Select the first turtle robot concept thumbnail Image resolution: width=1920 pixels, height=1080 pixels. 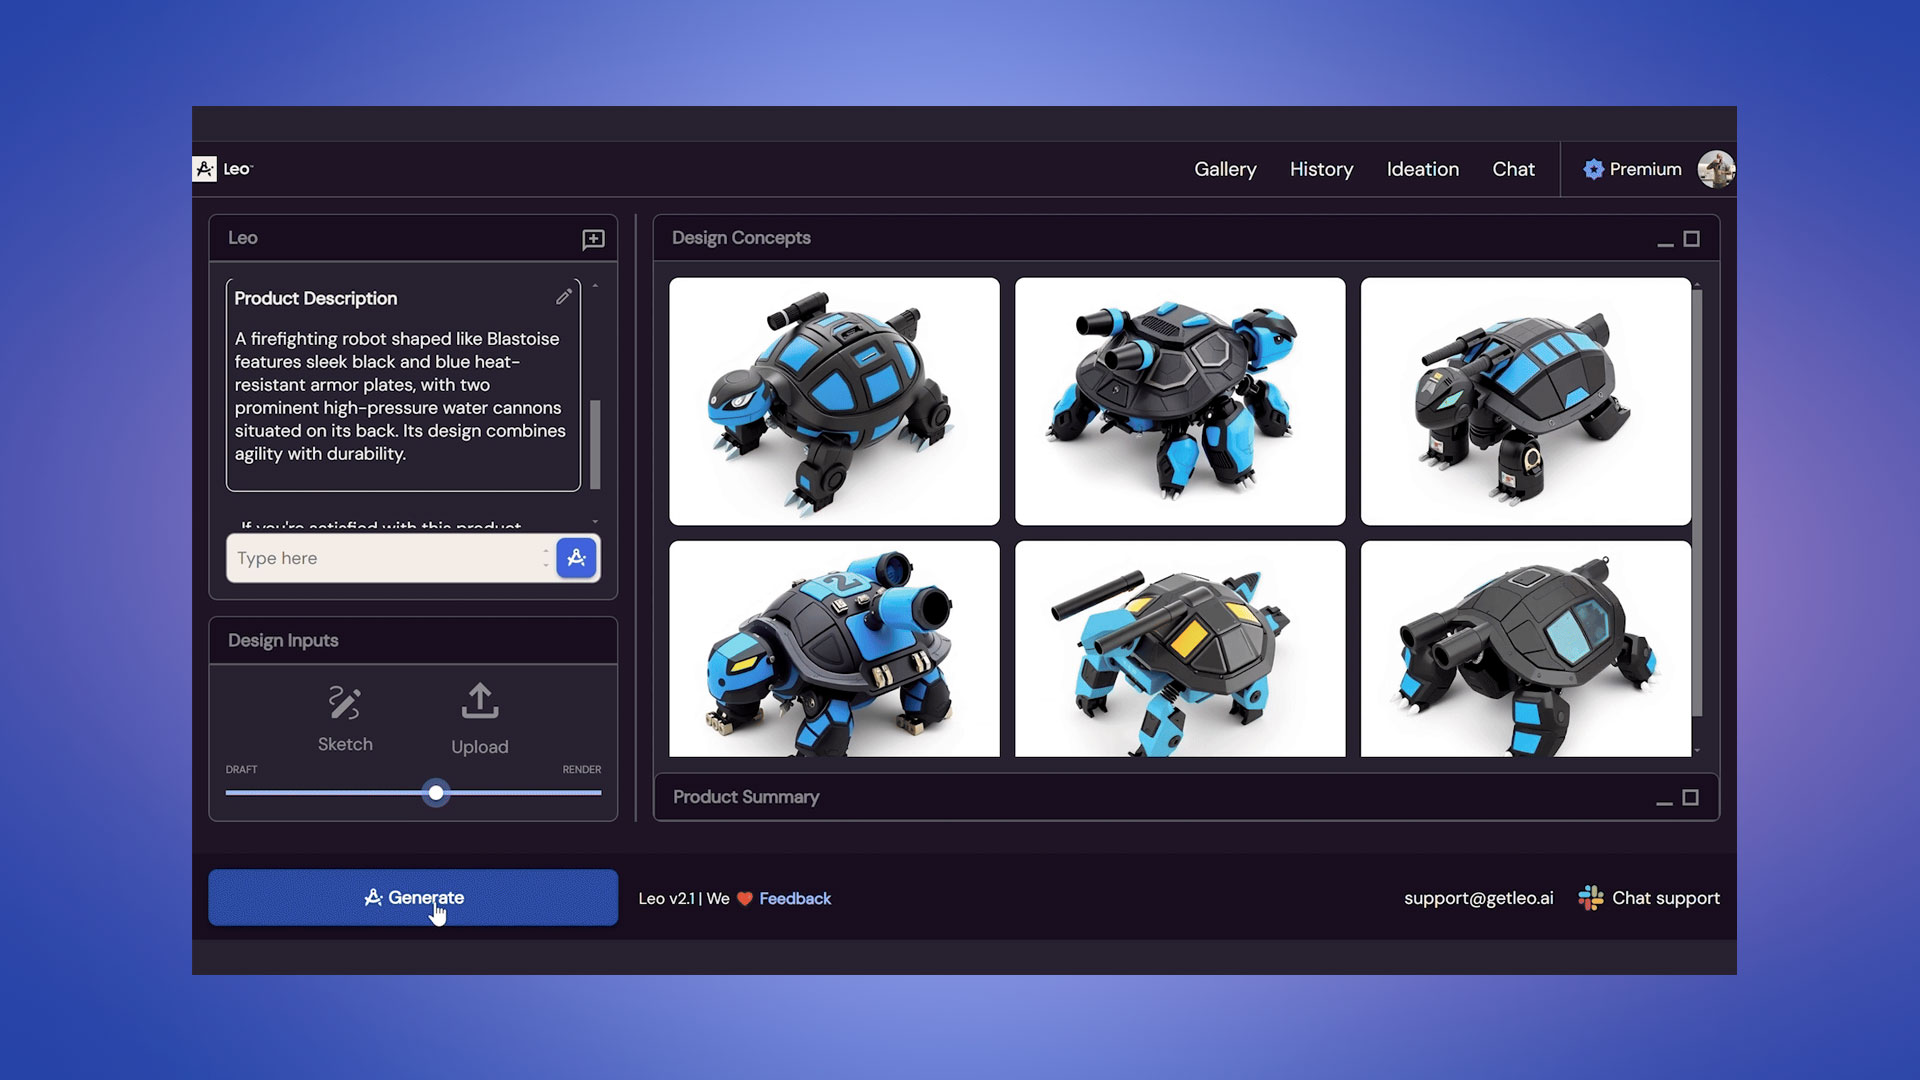[834, 401]
